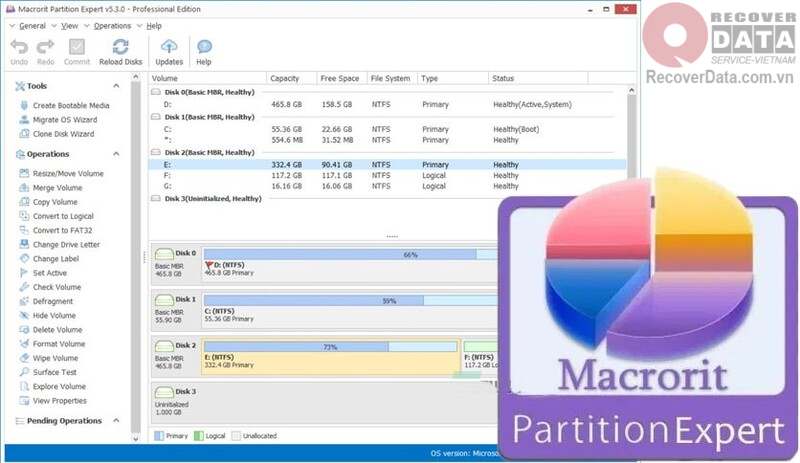This screenshot has width=800, height=463.
Task: Click E: (NTFS) partition block on Disk 2
Action: pos(331,356)
